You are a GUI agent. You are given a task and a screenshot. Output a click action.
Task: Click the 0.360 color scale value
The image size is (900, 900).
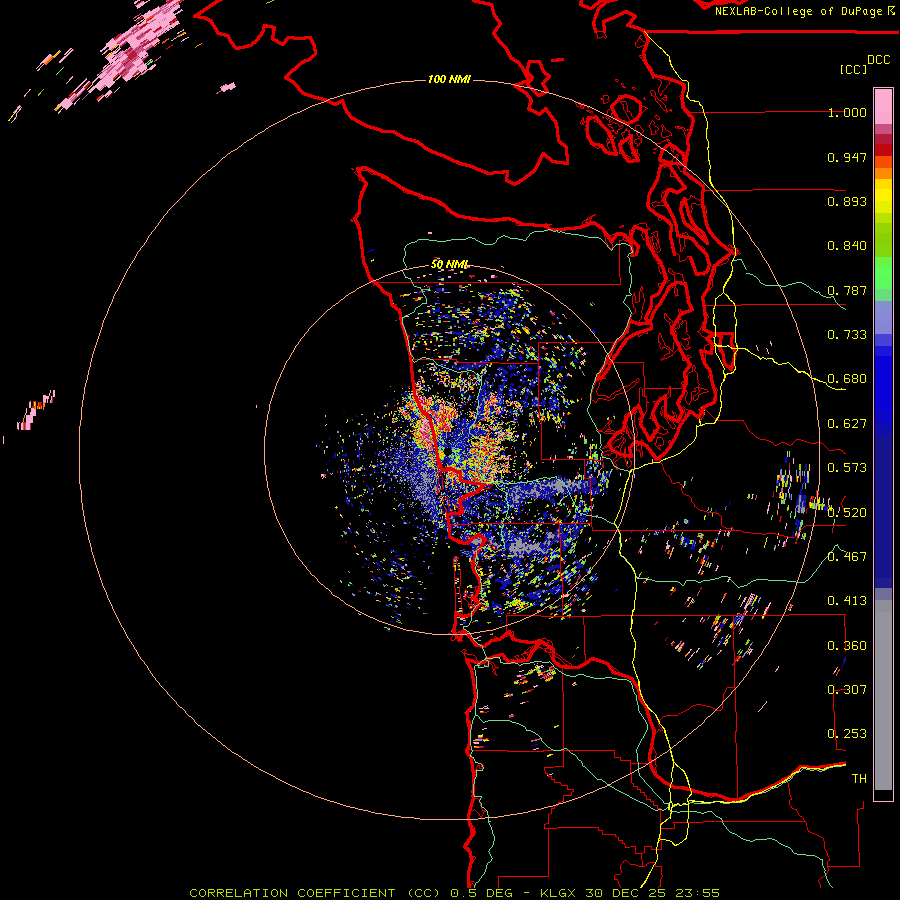[x=847, y=646]
